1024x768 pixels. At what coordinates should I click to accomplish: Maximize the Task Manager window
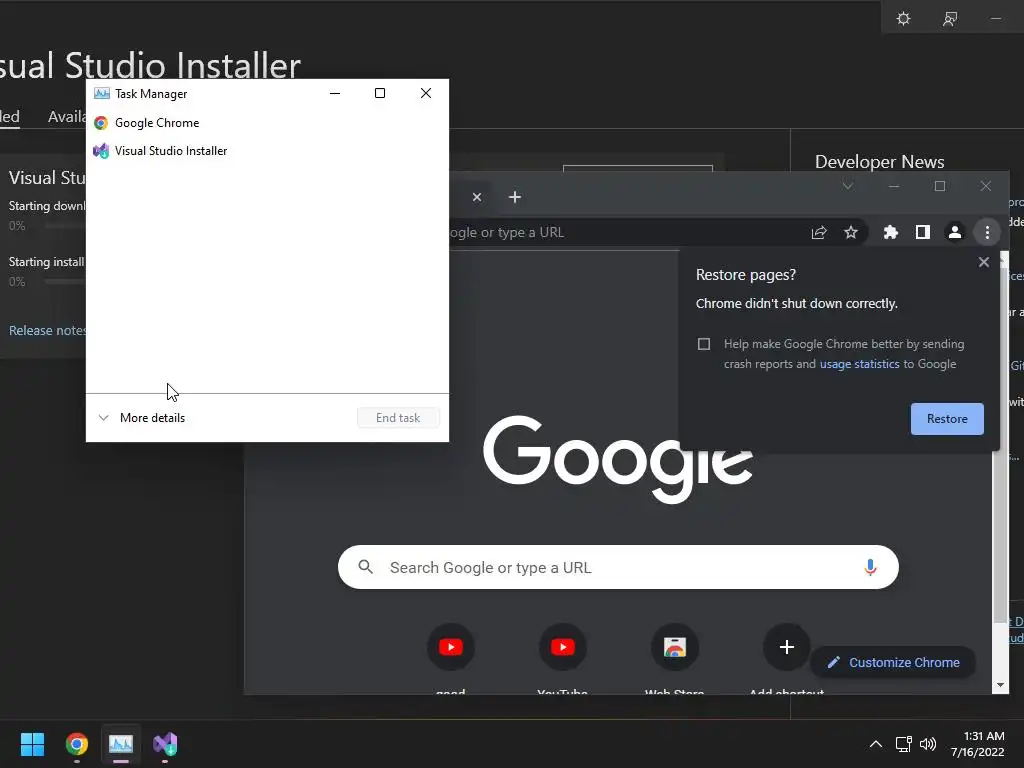(379, 93)
